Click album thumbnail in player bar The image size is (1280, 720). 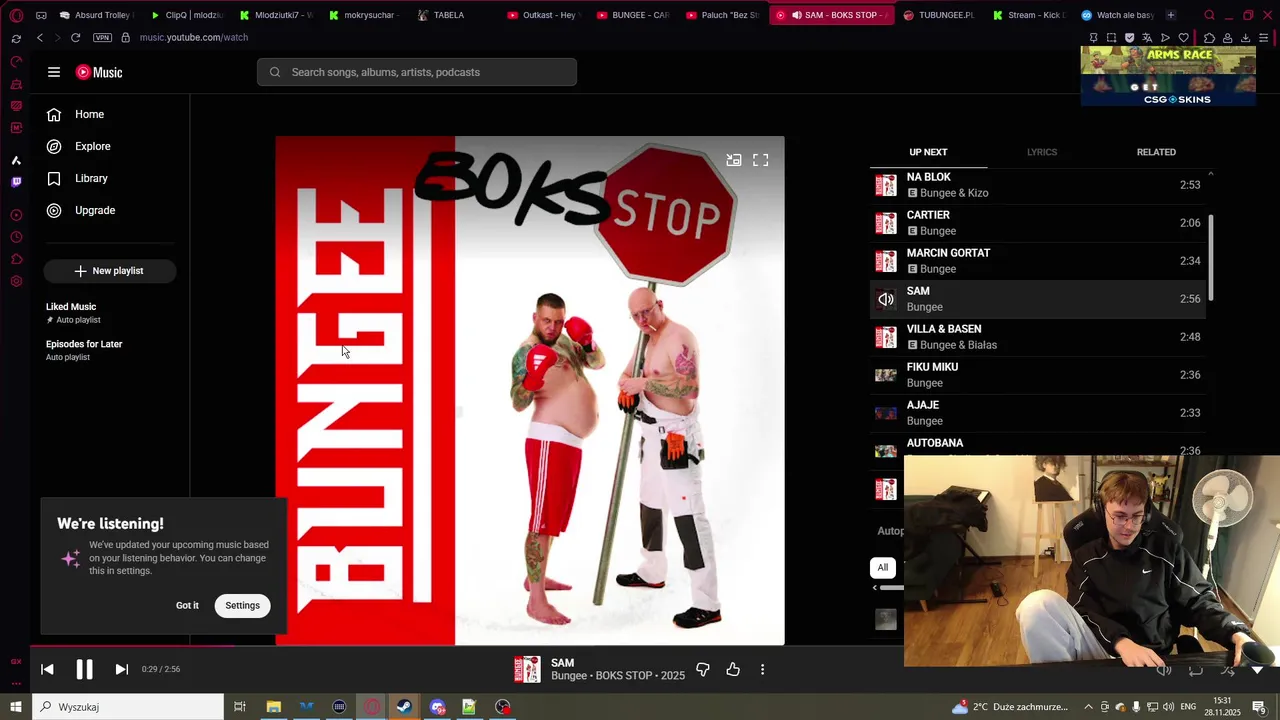(527, 669)
